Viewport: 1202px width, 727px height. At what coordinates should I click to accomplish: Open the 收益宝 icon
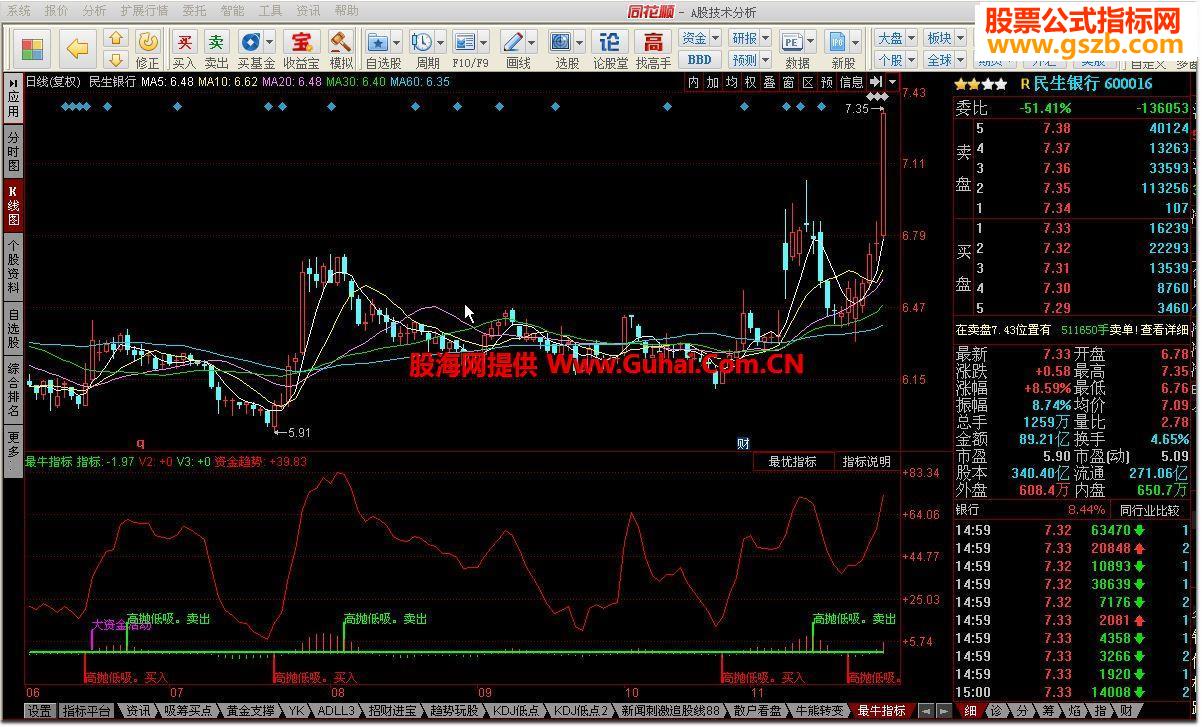(x=300, y=42)
